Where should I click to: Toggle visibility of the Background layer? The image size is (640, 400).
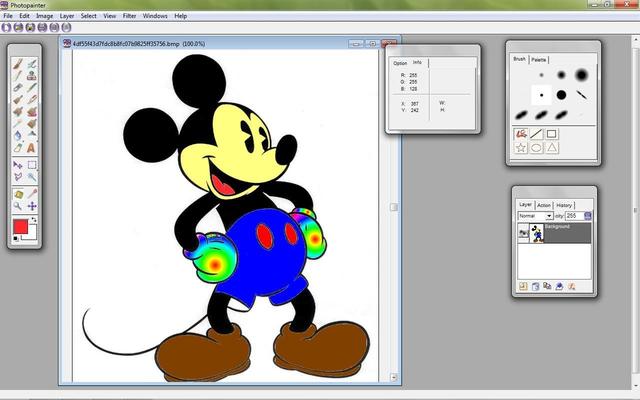tap(523, 233)
